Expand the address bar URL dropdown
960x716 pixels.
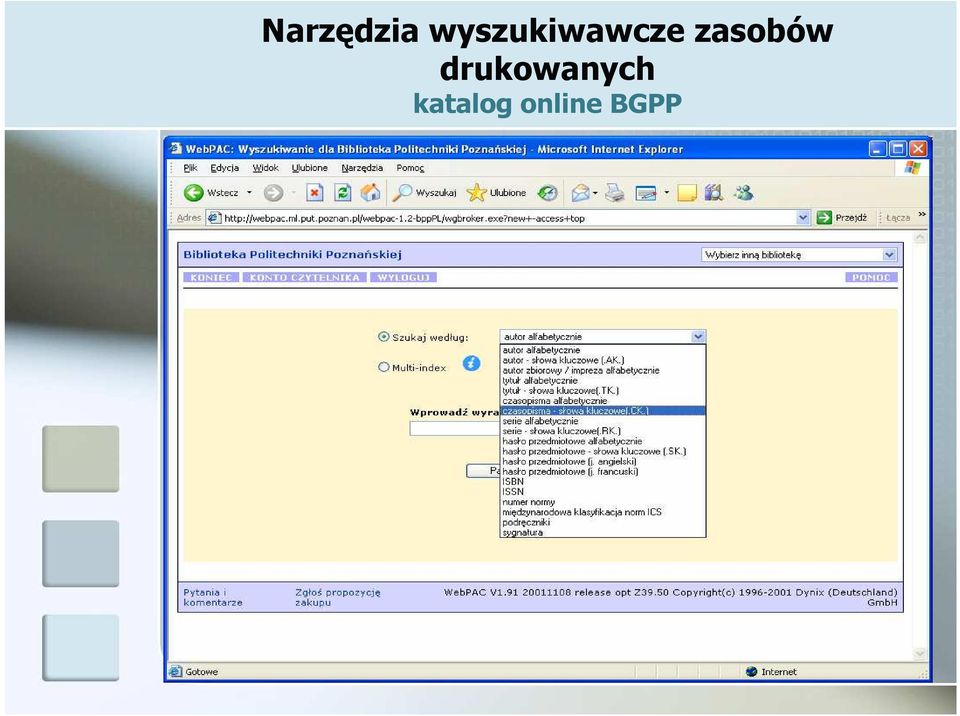point(803,217)
